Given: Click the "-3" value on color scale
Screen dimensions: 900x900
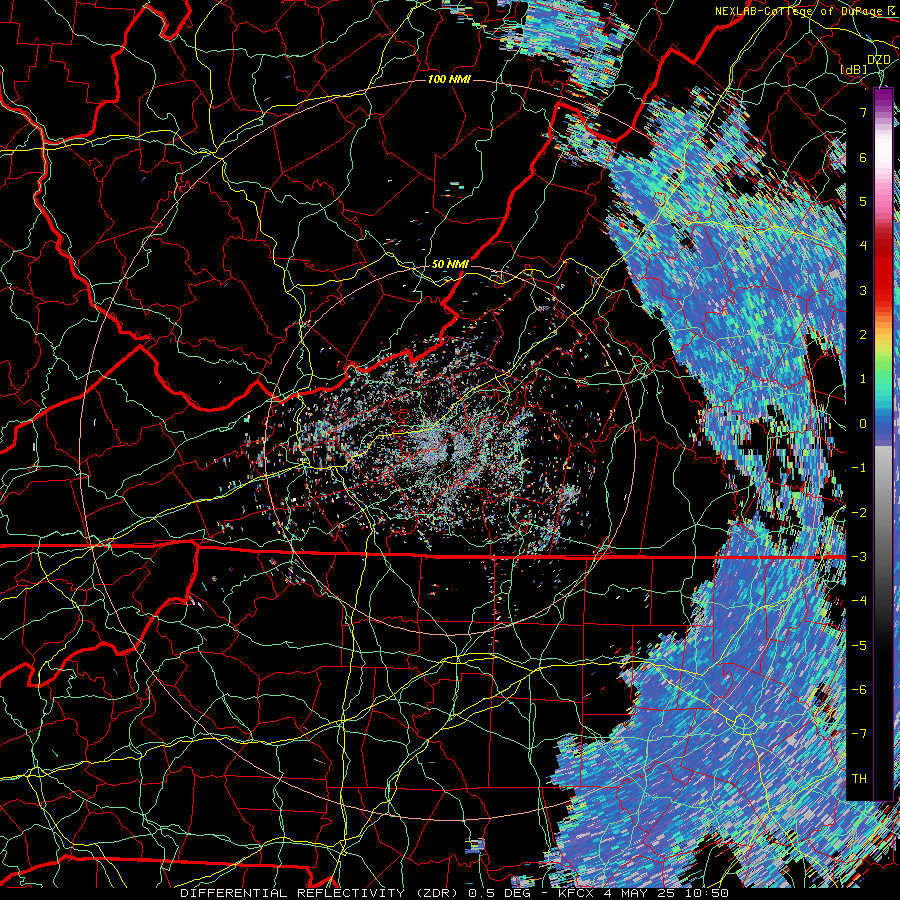Looking at the screenshot, I should coord(859,557).
